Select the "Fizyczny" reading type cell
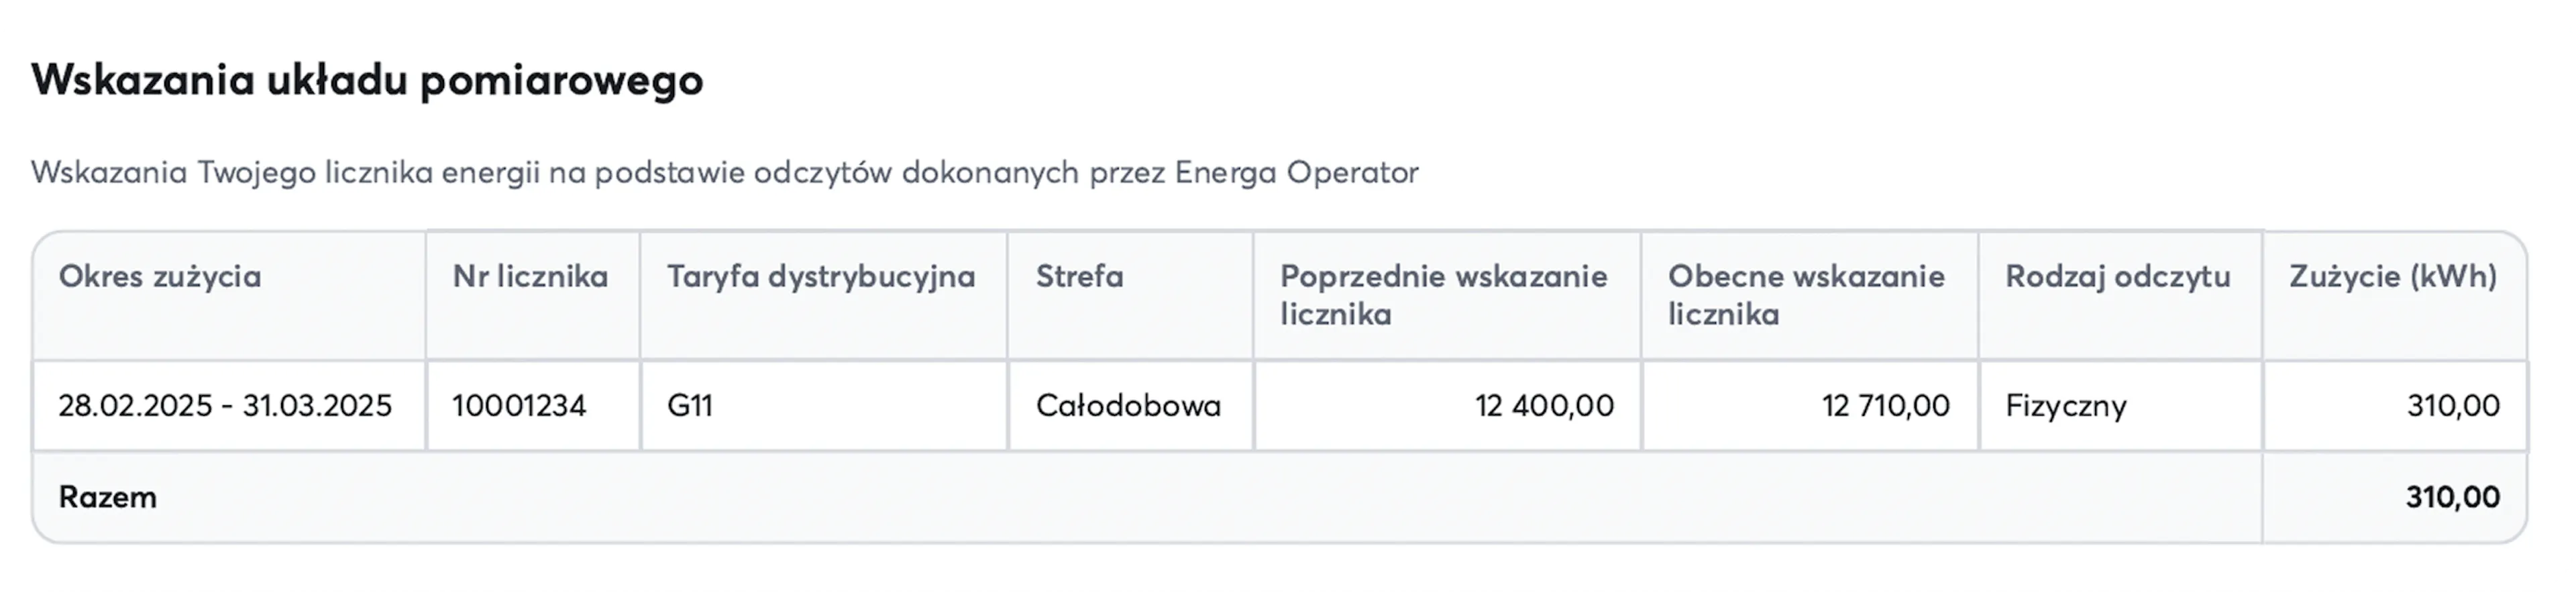The height and width of the screenshot is (593, 2576). 2066,406
